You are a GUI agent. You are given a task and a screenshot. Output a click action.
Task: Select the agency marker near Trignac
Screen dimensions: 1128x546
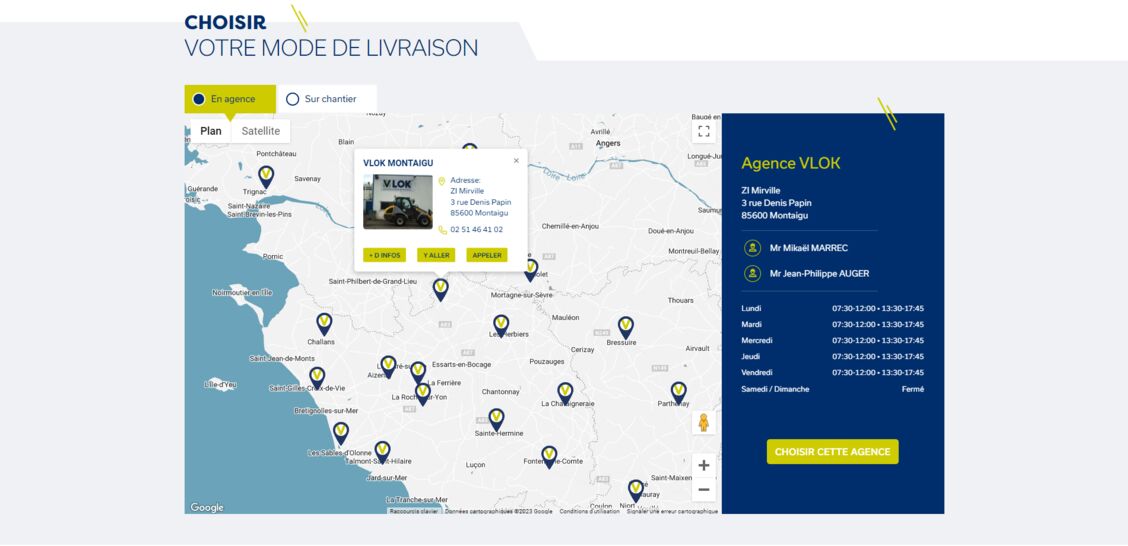(x=266, y=176)
